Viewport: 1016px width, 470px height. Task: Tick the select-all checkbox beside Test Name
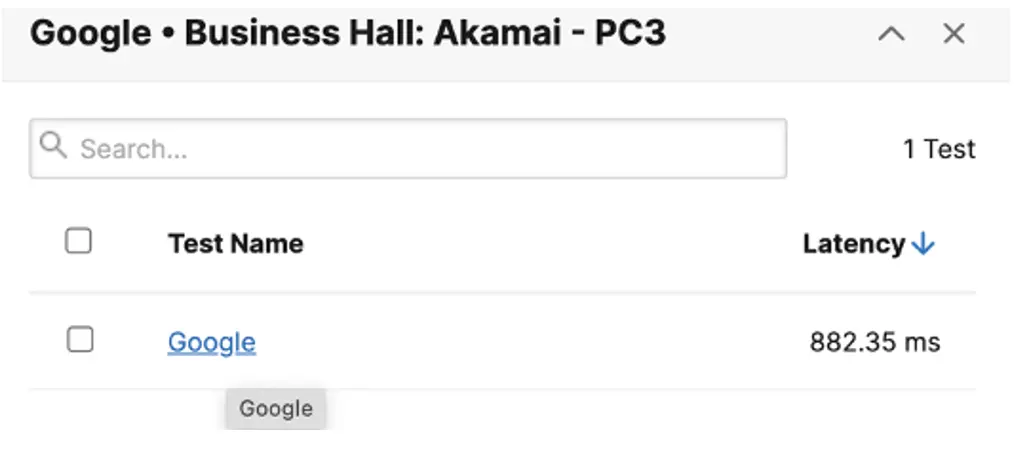[x=79, y=242]
